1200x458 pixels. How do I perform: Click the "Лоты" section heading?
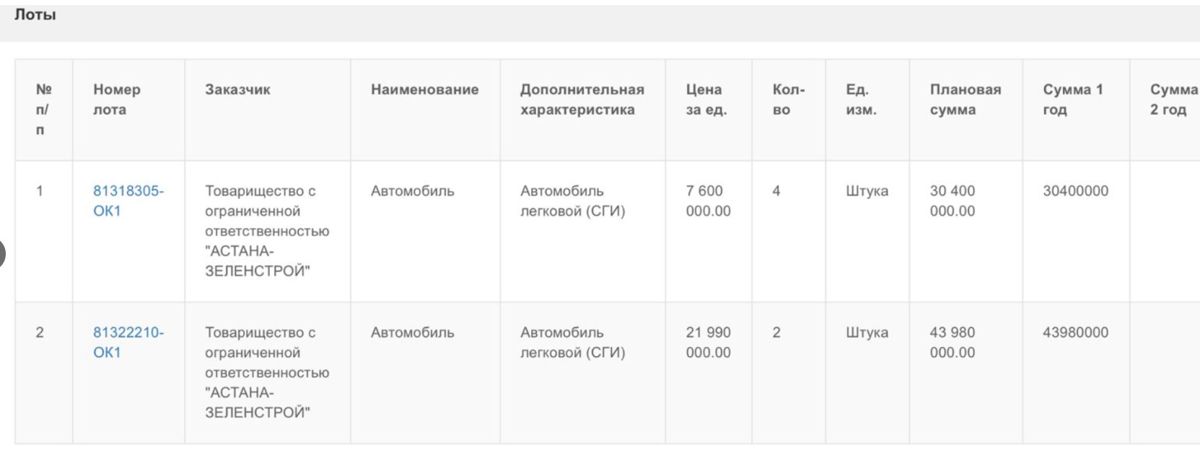[35, 16]
